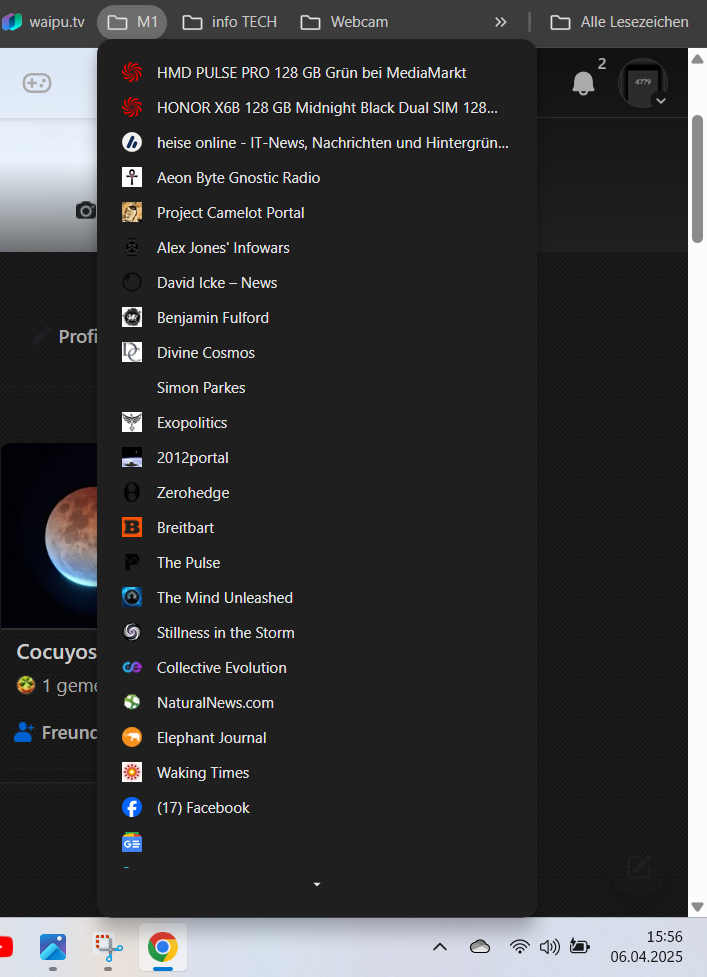Click the OneDrive cloud tray icon
707x977 pixels.
pyautogui.click(x=480, y=947)
